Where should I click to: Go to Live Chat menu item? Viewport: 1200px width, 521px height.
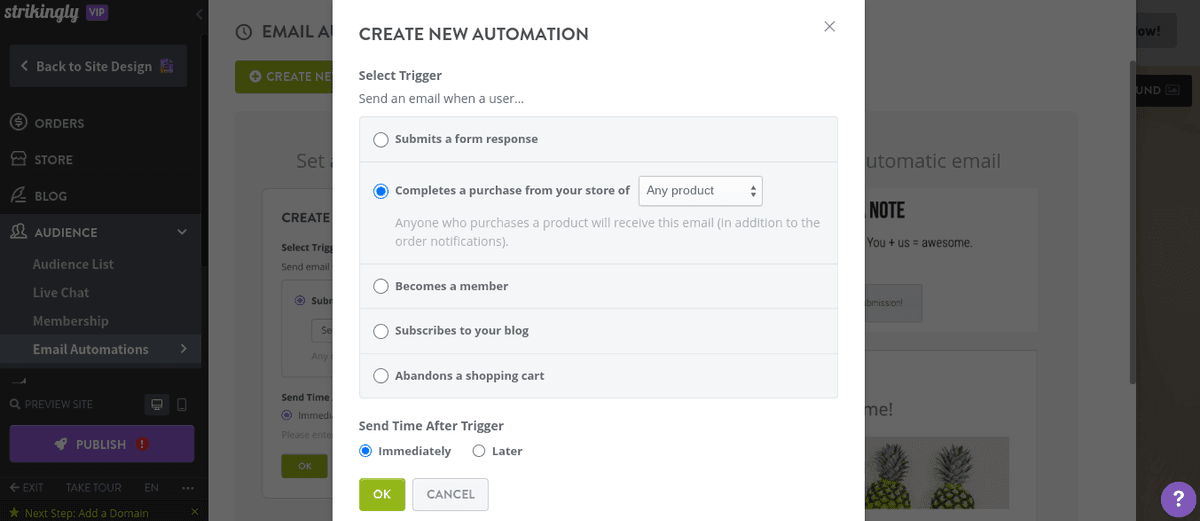click(61, 292)
